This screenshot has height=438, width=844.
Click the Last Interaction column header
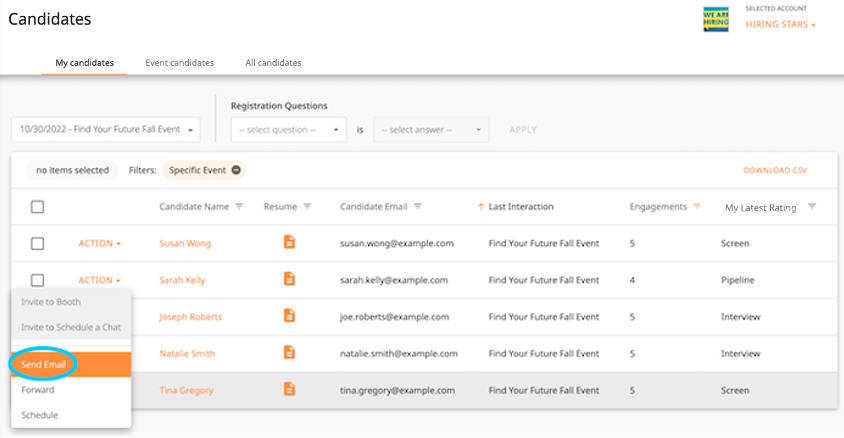521,207
